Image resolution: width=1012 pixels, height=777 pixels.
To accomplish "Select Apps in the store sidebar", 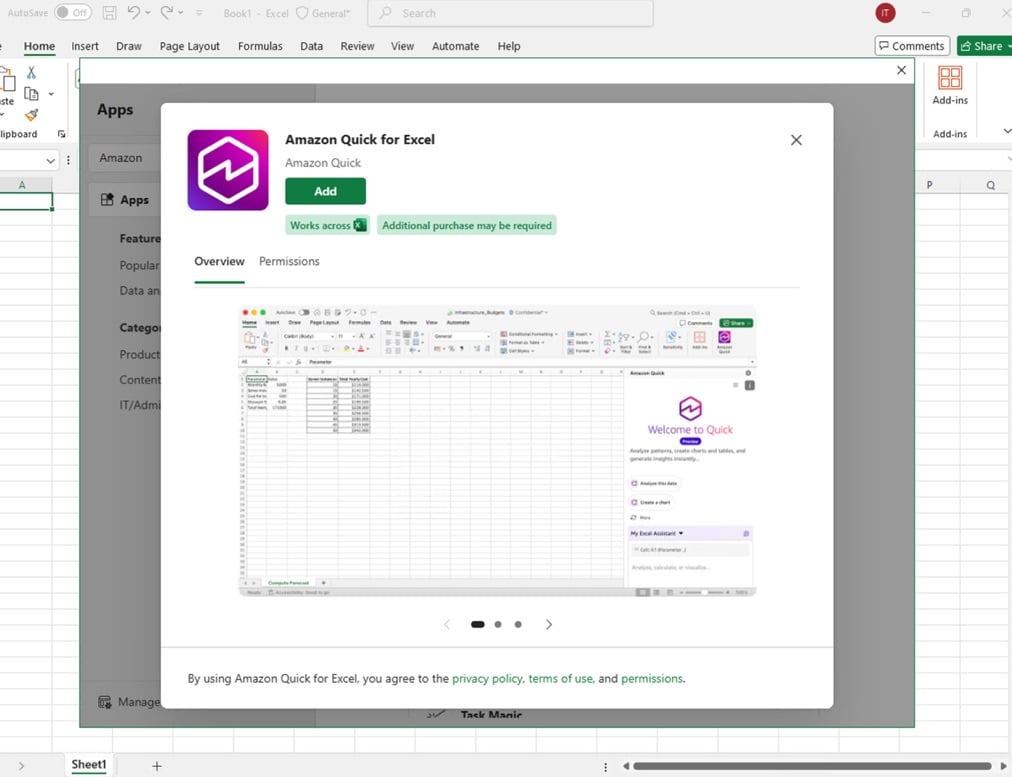I will [x=125, y=200].
